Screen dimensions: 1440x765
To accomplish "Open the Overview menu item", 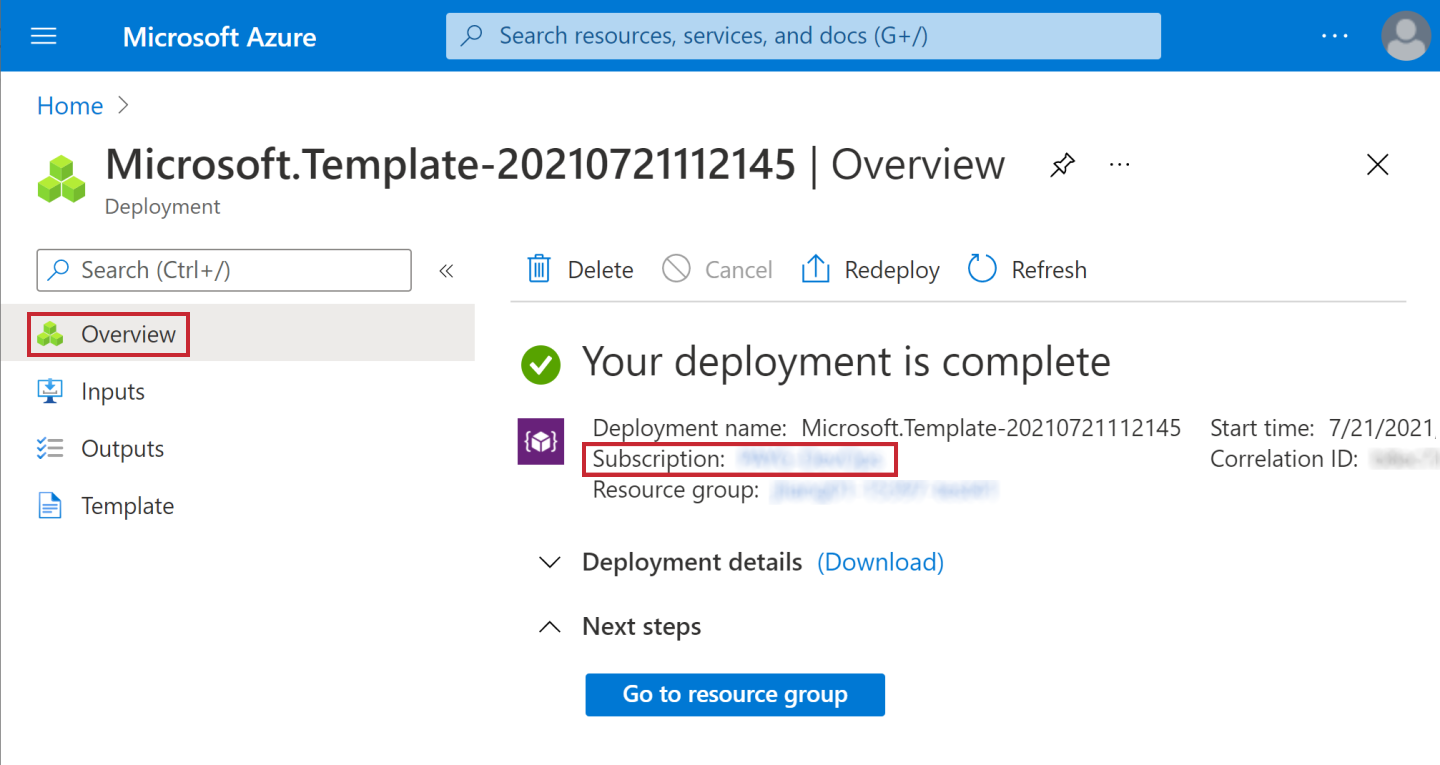I will click(128, 334).
